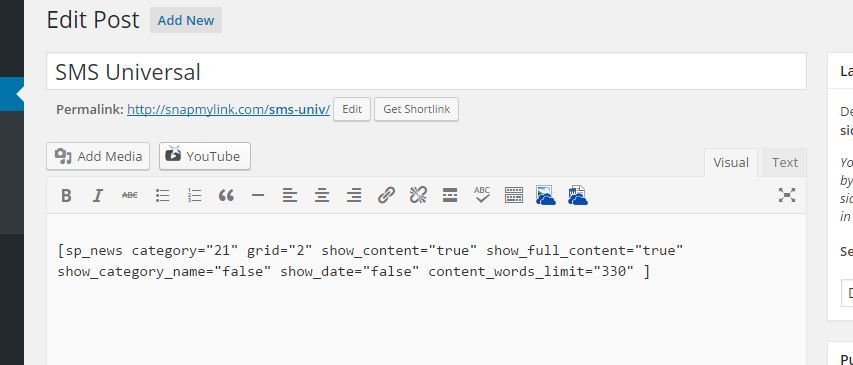Insert a numbered list

[194, 195]
